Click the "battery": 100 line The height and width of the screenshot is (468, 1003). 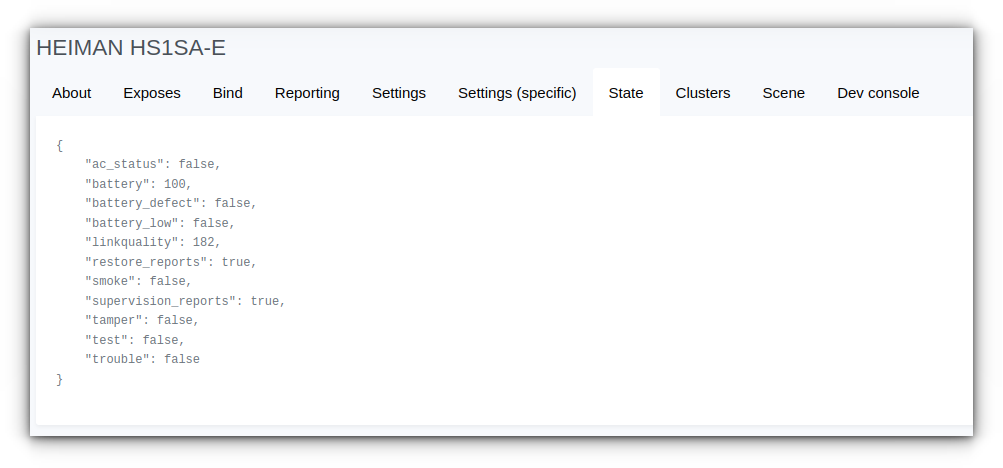[138, 184]
